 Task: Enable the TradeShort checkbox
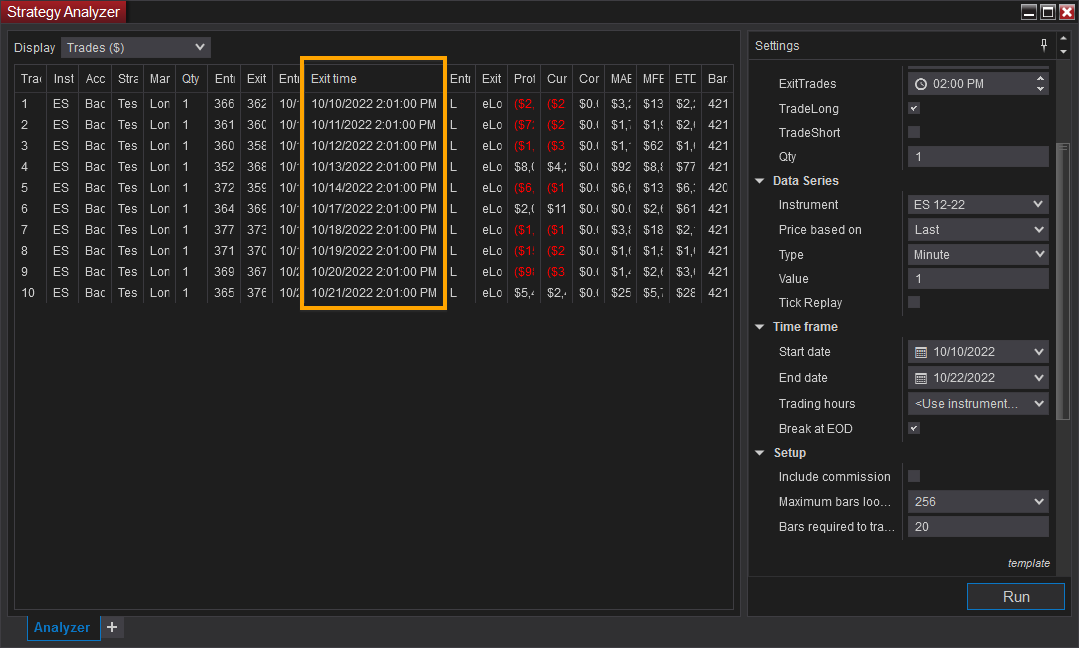(914, 132)
